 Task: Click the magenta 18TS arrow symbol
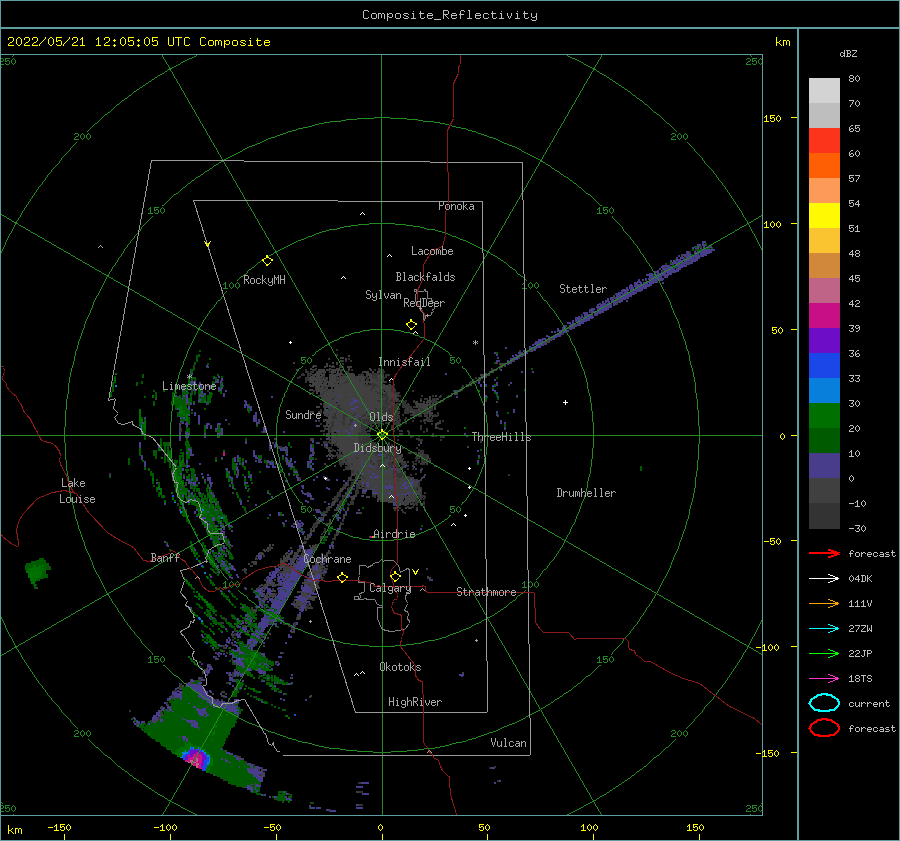tap(824, 679)
